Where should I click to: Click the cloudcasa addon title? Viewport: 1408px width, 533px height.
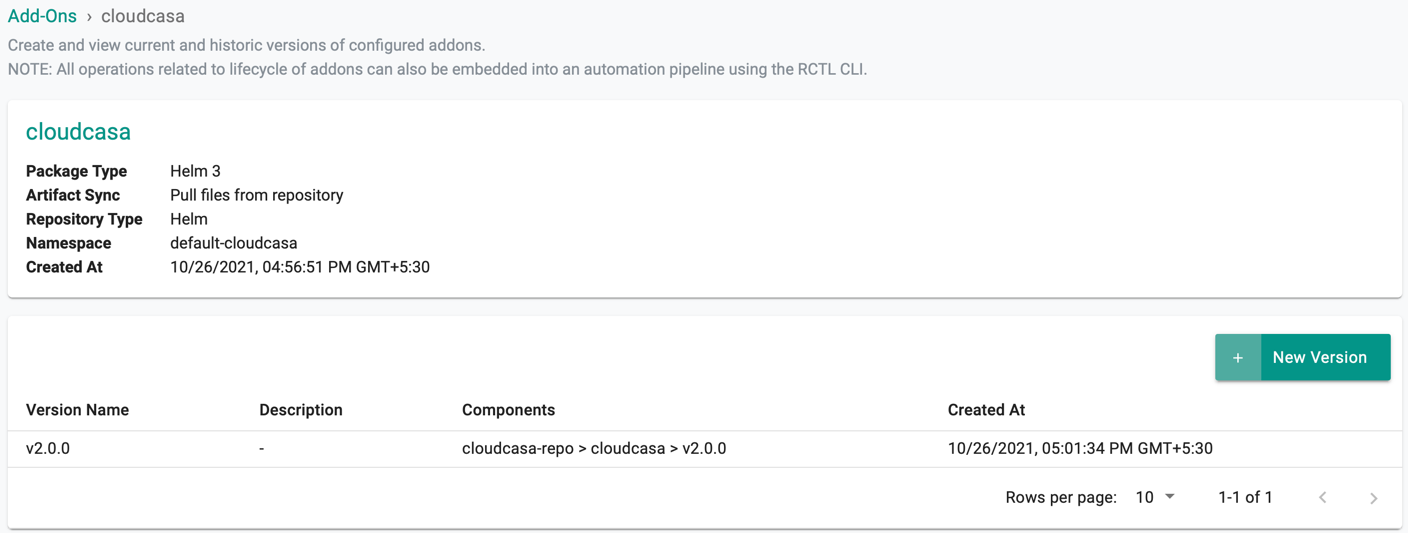78,132
